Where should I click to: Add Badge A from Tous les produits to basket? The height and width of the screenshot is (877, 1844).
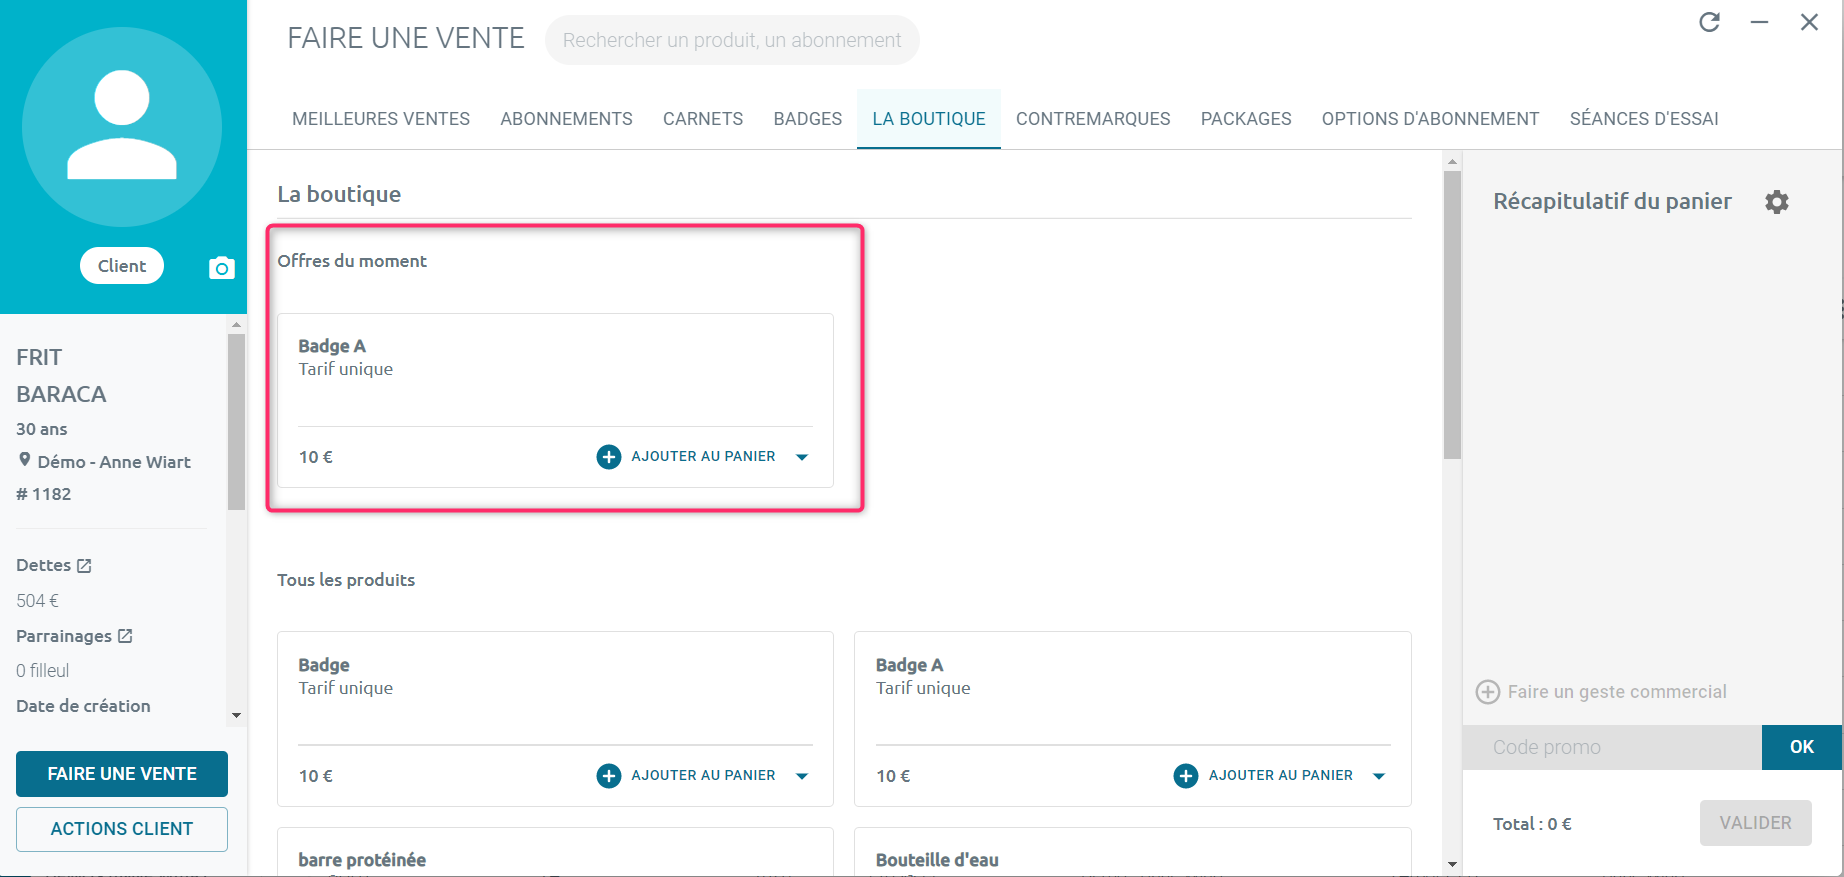tap(1280, 776)
